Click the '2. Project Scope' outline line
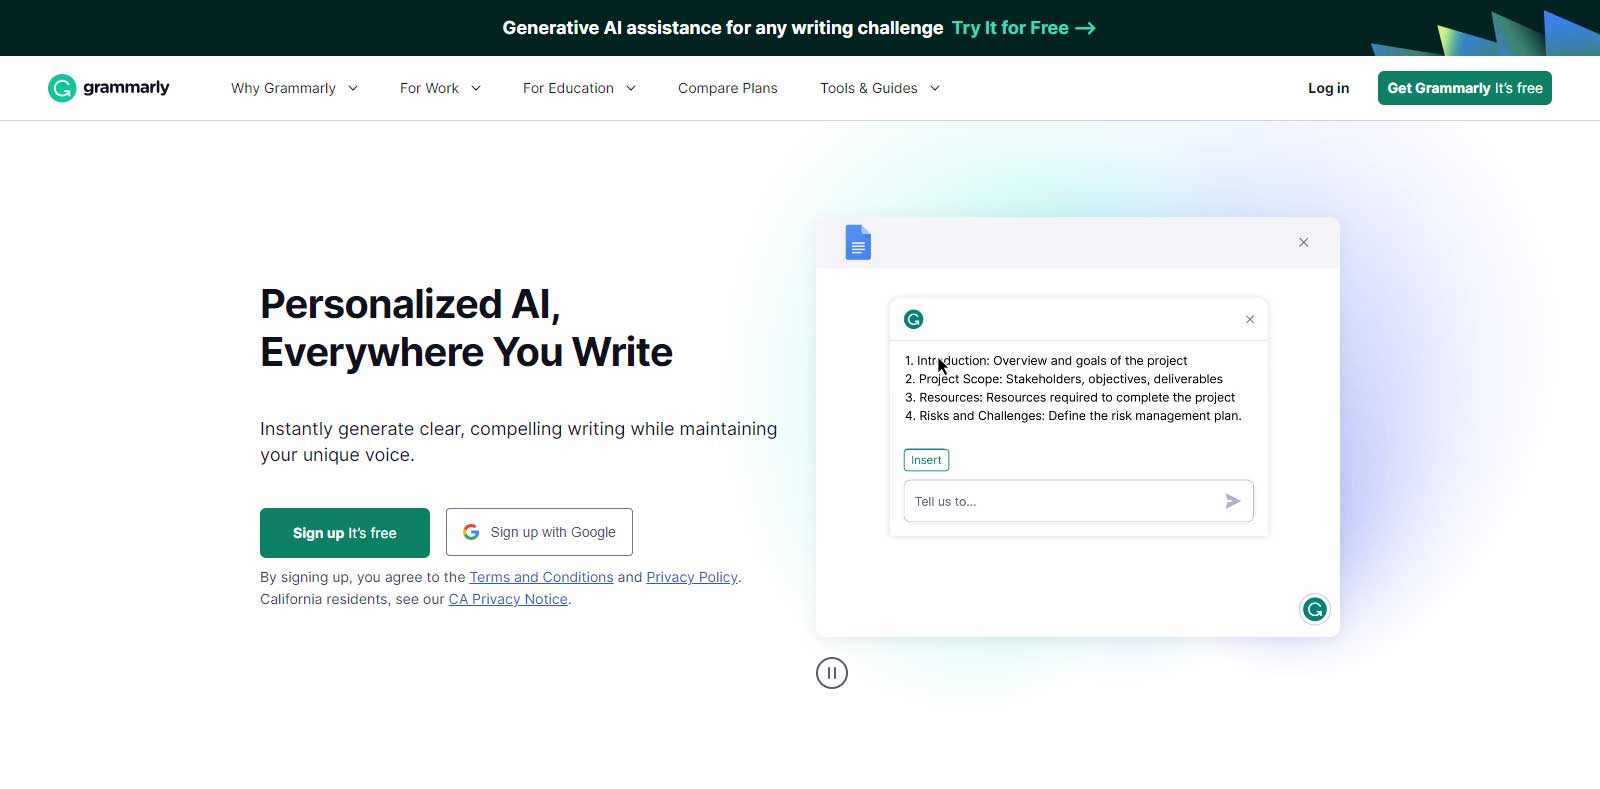This screenshot has height=789, width=1600. 1064,379
